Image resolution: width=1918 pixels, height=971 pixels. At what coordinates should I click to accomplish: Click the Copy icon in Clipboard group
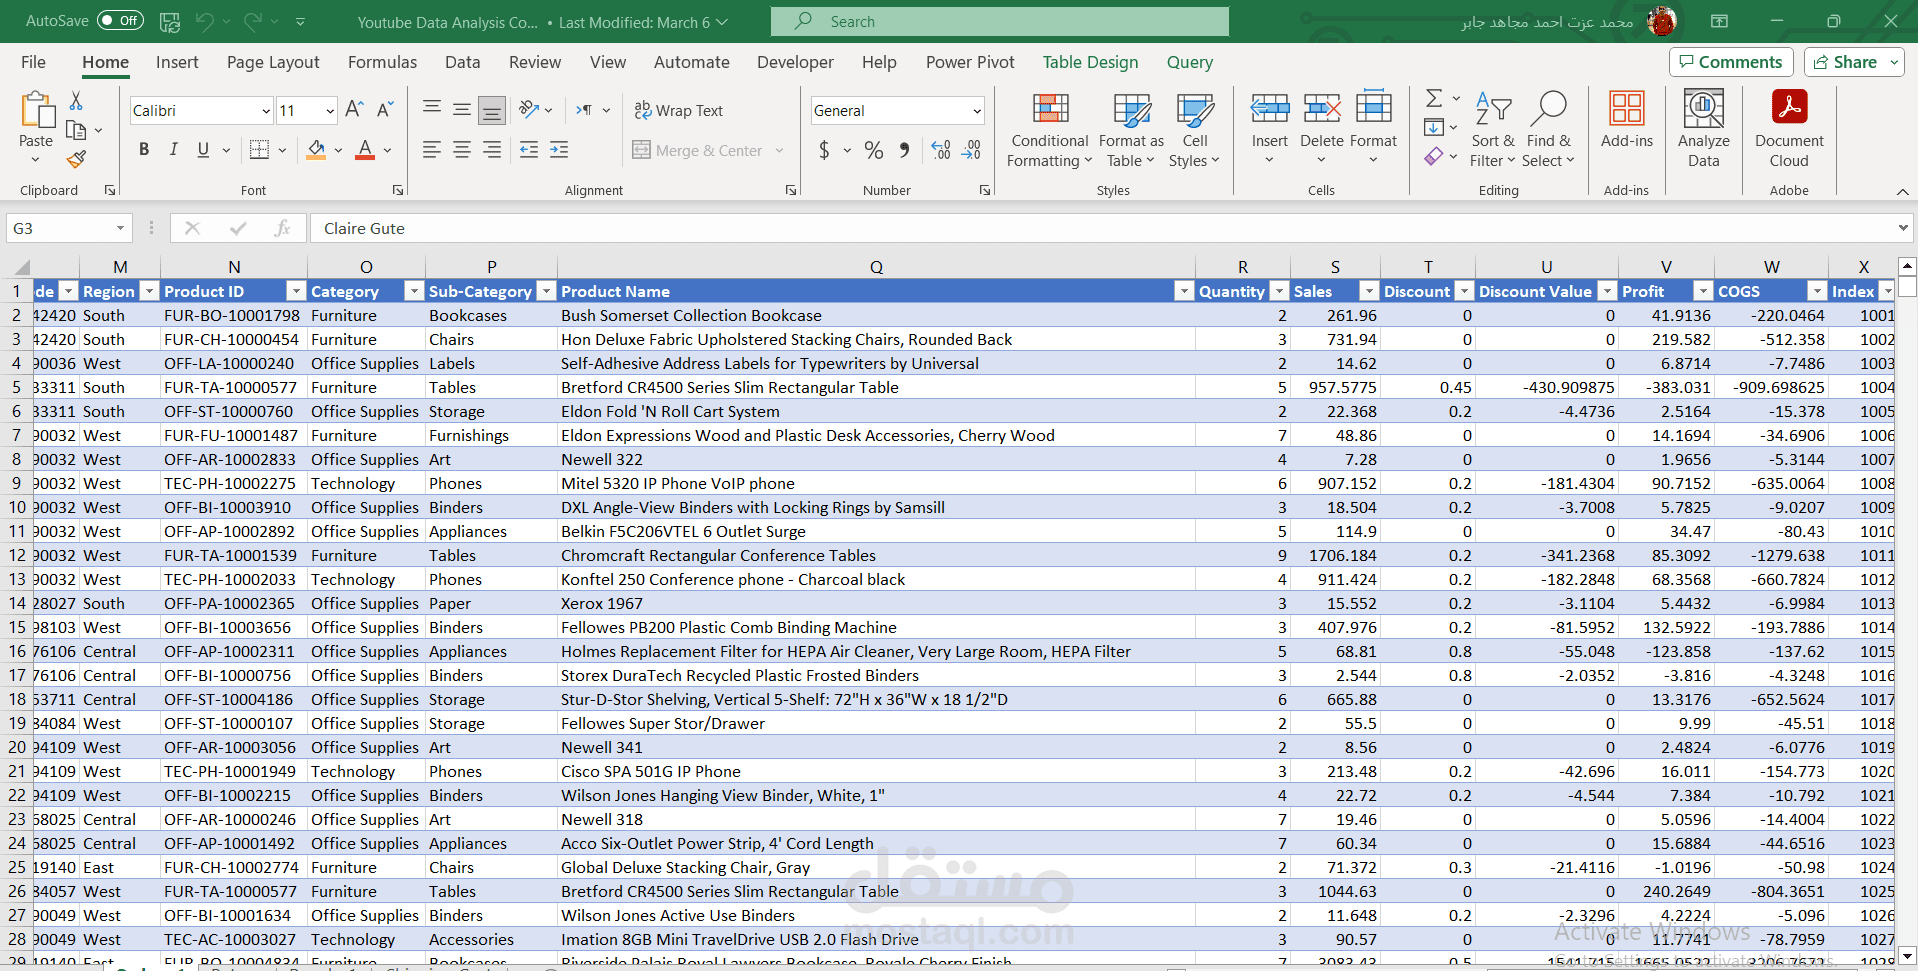[x=76, y=130]
